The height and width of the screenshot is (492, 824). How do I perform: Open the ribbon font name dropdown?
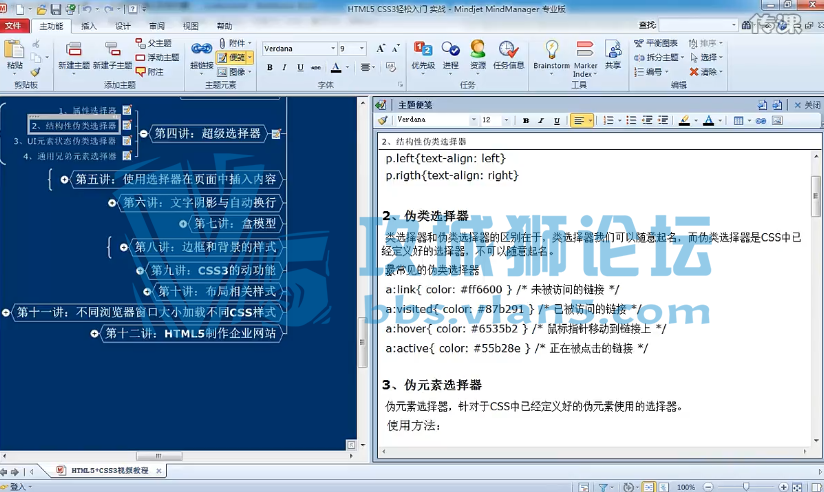coord(333,48)
